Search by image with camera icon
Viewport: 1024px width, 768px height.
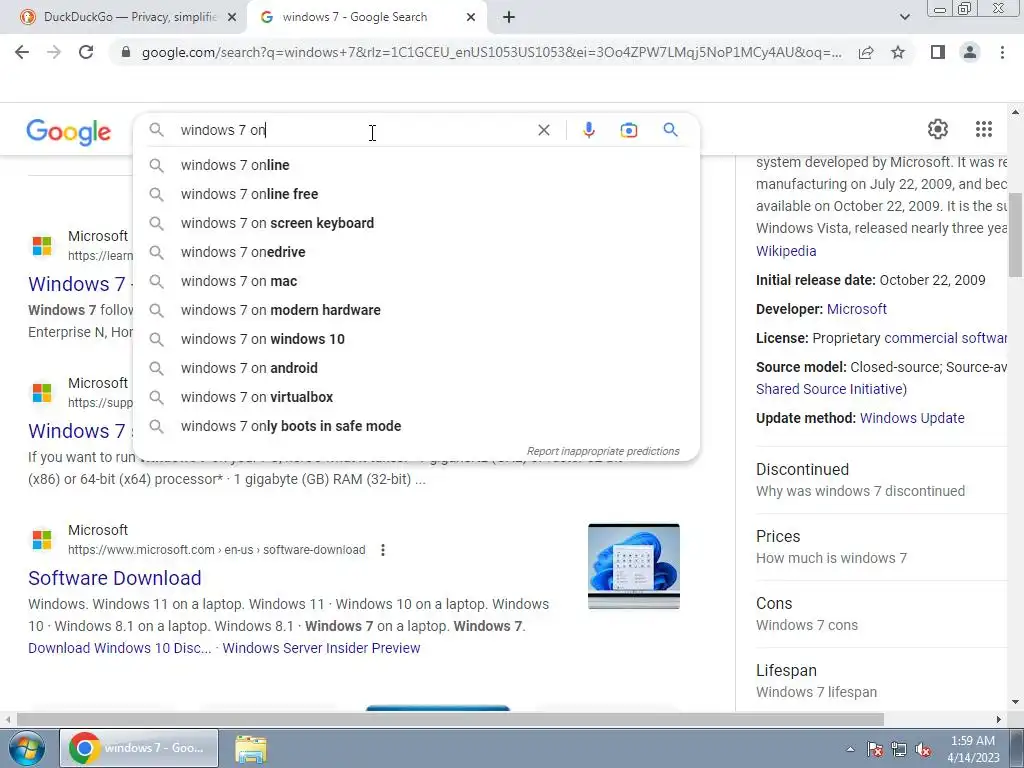(x=628, y=130)
